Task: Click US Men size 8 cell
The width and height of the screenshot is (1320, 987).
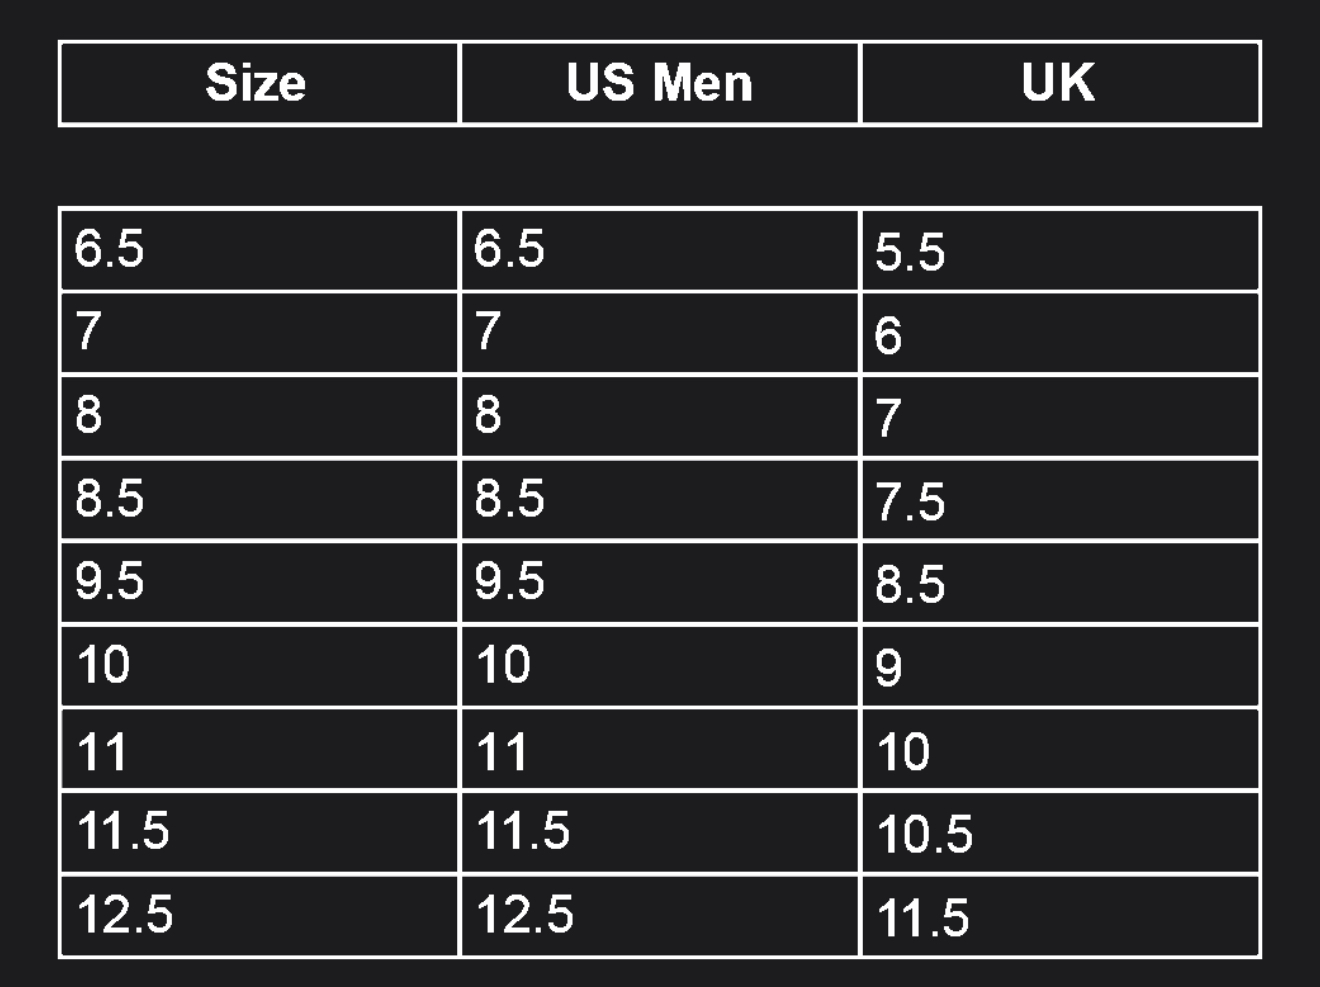Action: pyautogui.click(x=659, y=415)
